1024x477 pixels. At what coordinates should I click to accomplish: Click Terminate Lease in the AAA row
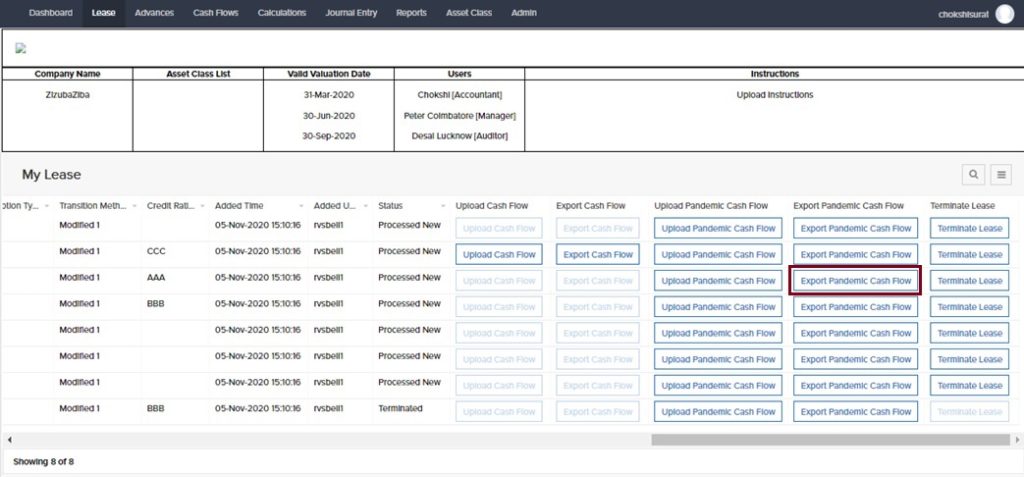(969, 281)
